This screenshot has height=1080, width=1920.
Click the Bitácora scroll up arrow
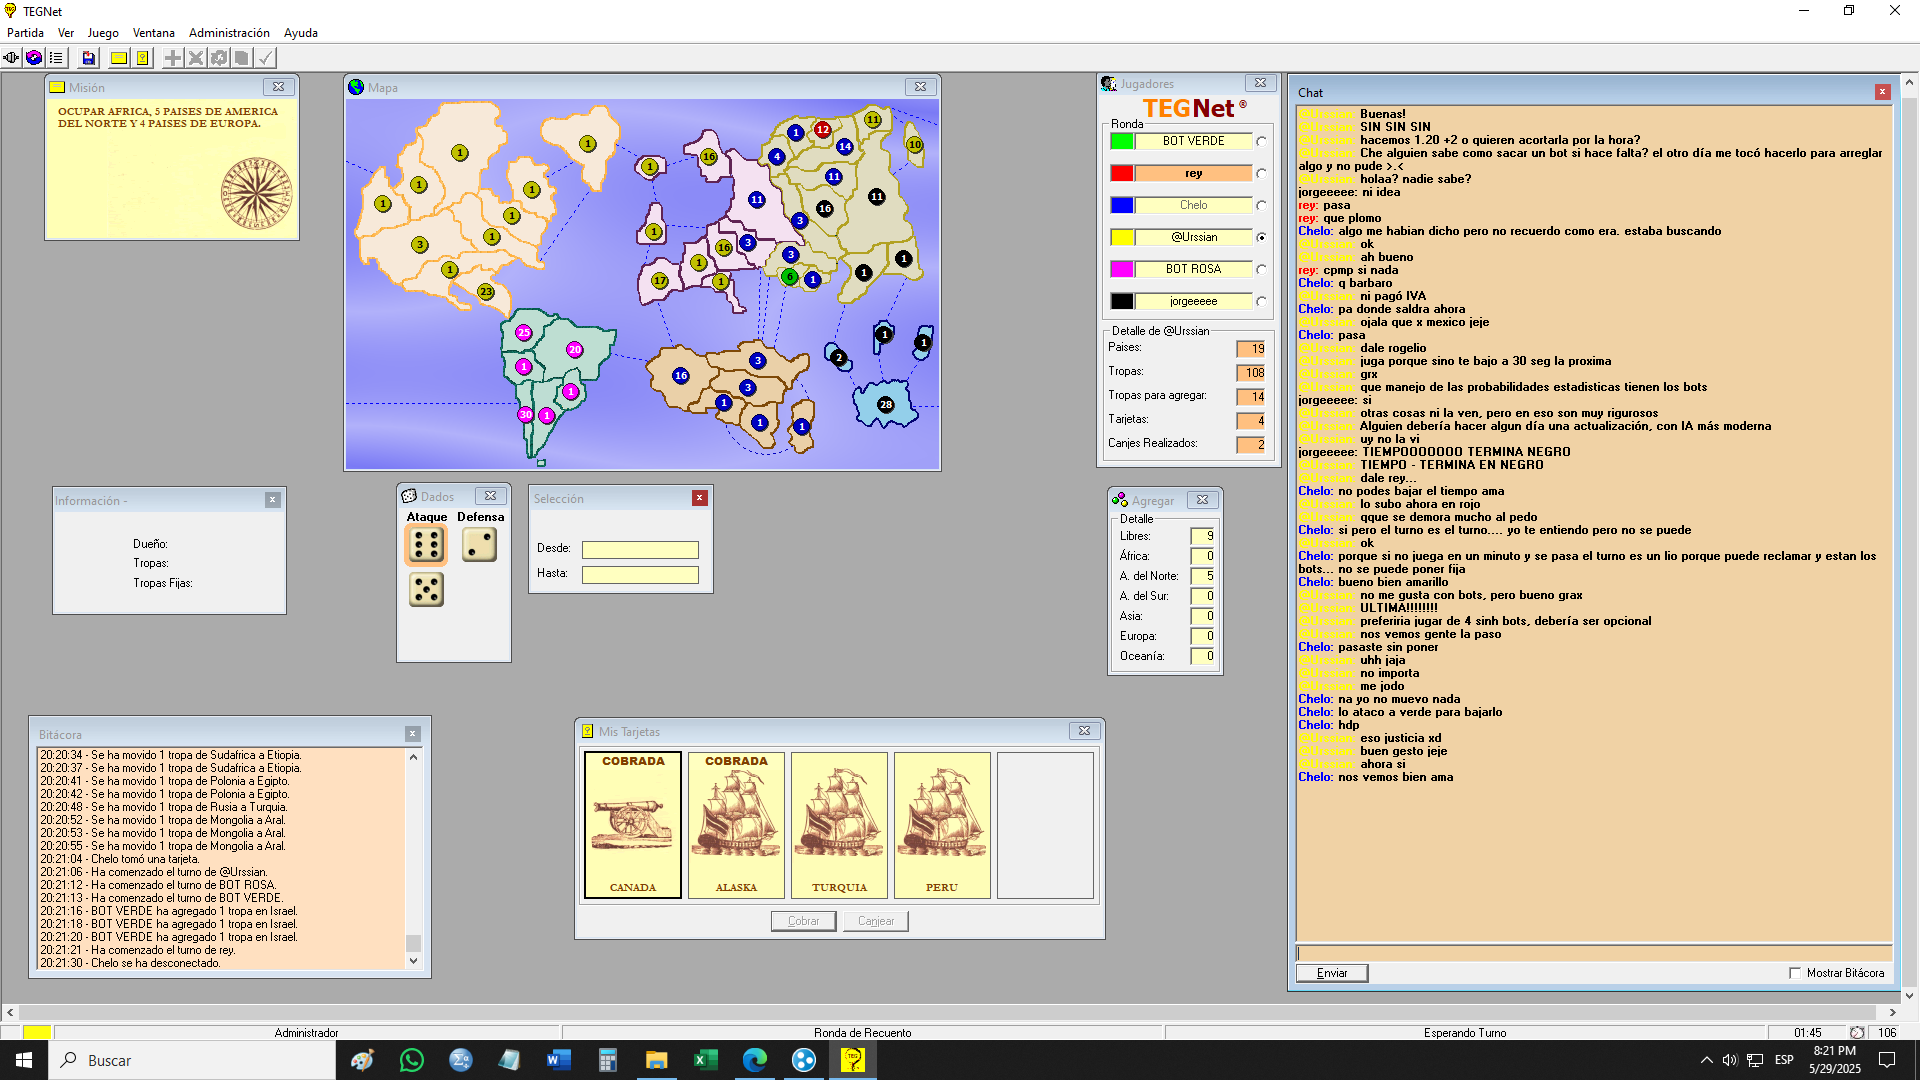pos(413,757)
